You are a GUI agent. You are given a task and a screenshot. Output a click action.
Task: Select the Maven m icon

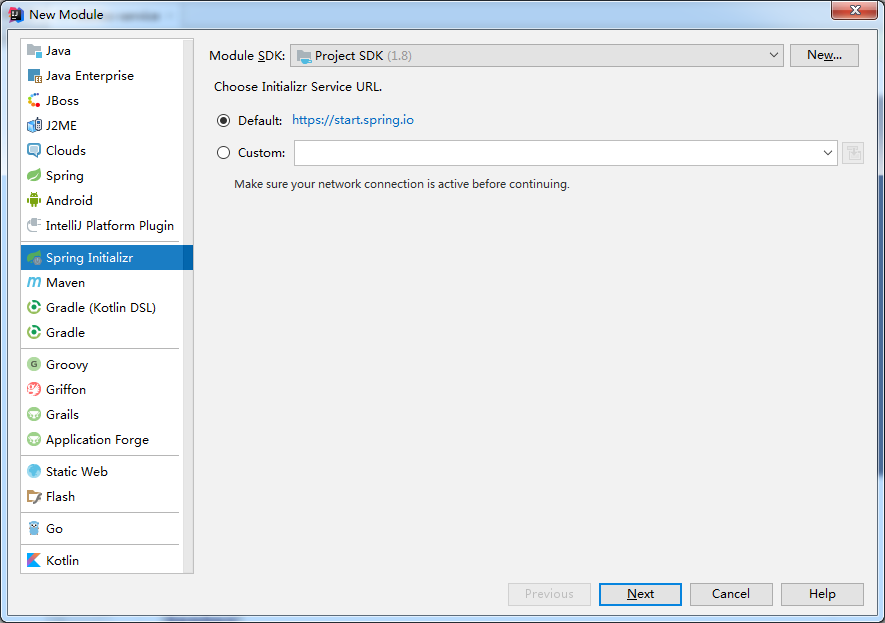(34, 282)
